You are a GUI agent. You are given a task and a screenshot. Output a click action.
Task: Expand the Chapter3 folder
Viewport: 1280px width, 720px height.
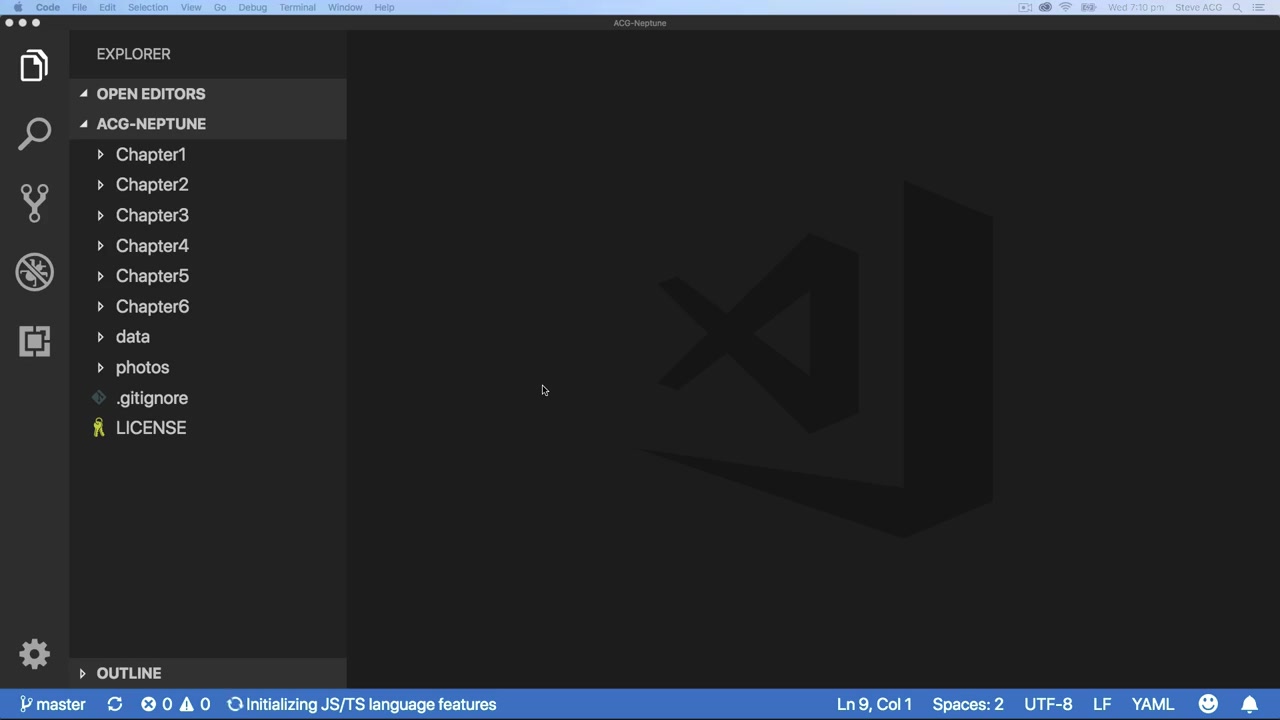(x=100, y=215)
